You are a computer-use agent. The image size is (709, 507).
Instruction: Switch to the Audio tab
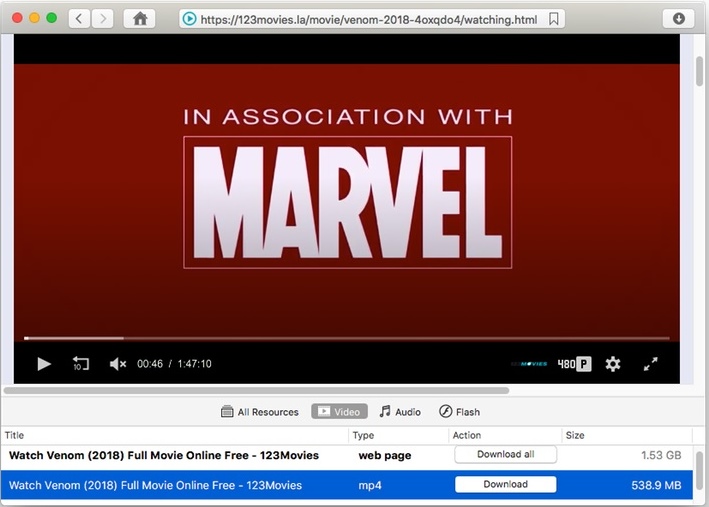(400, 412)
